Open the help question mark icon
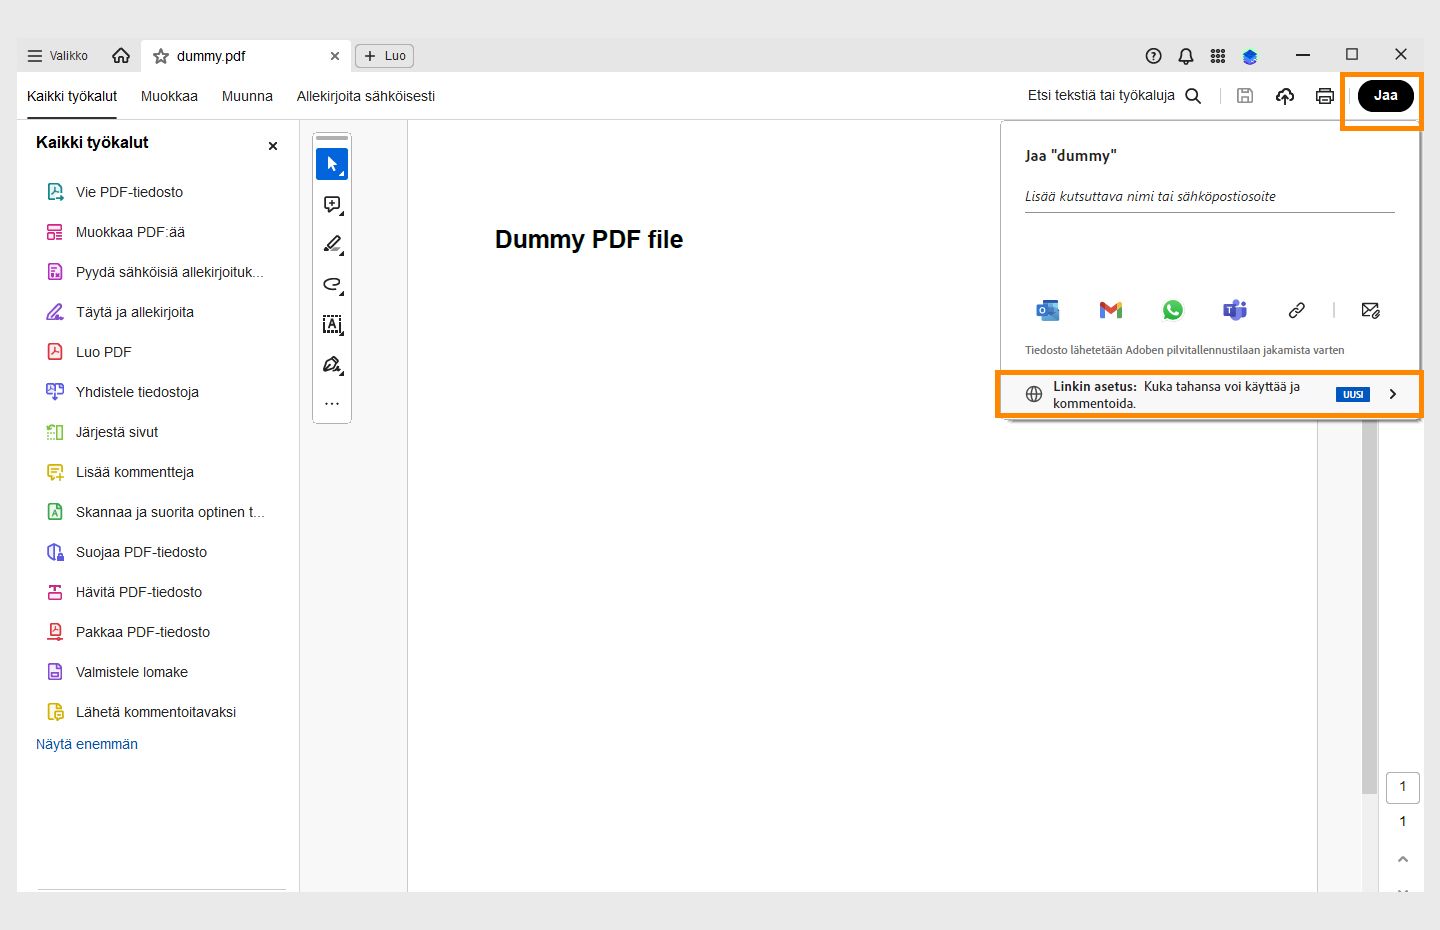The width and height of the screenshot is (1440, 930). point(1154,56)
